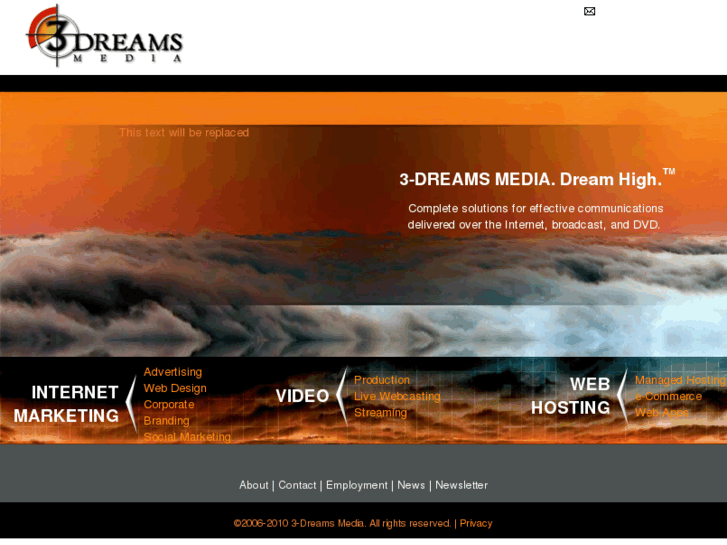
Task: Subscribe via the Newsletter link
Action: (x=461, y=485)
